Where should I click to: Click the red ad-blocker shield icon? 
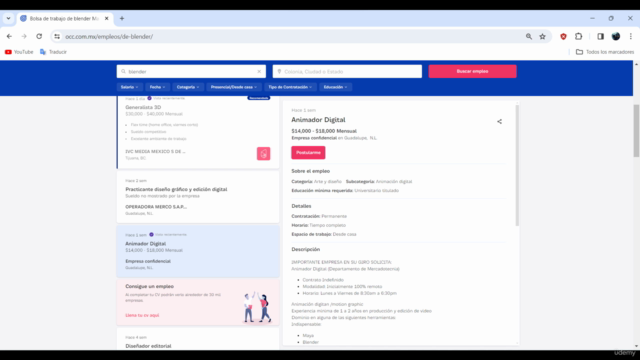coord(563,36)
